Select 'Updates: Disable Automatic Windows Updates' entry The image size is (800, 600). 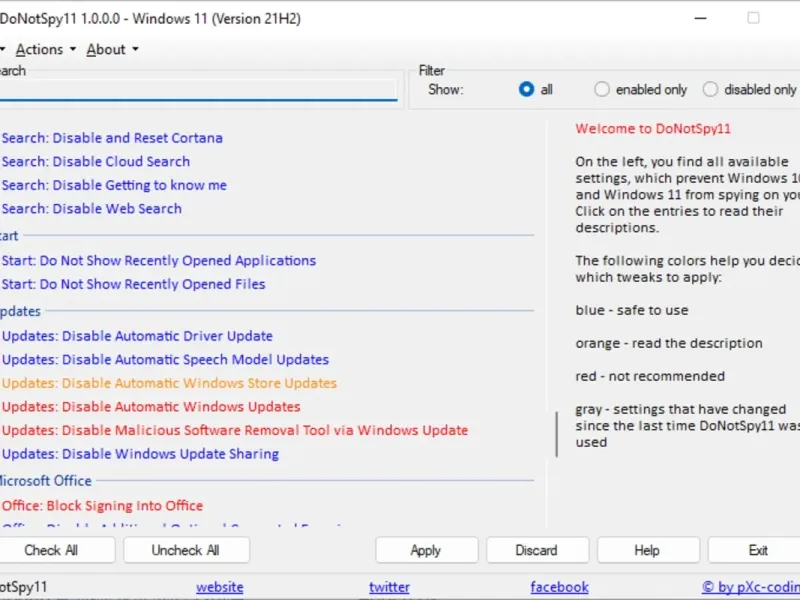coord(151,407)
